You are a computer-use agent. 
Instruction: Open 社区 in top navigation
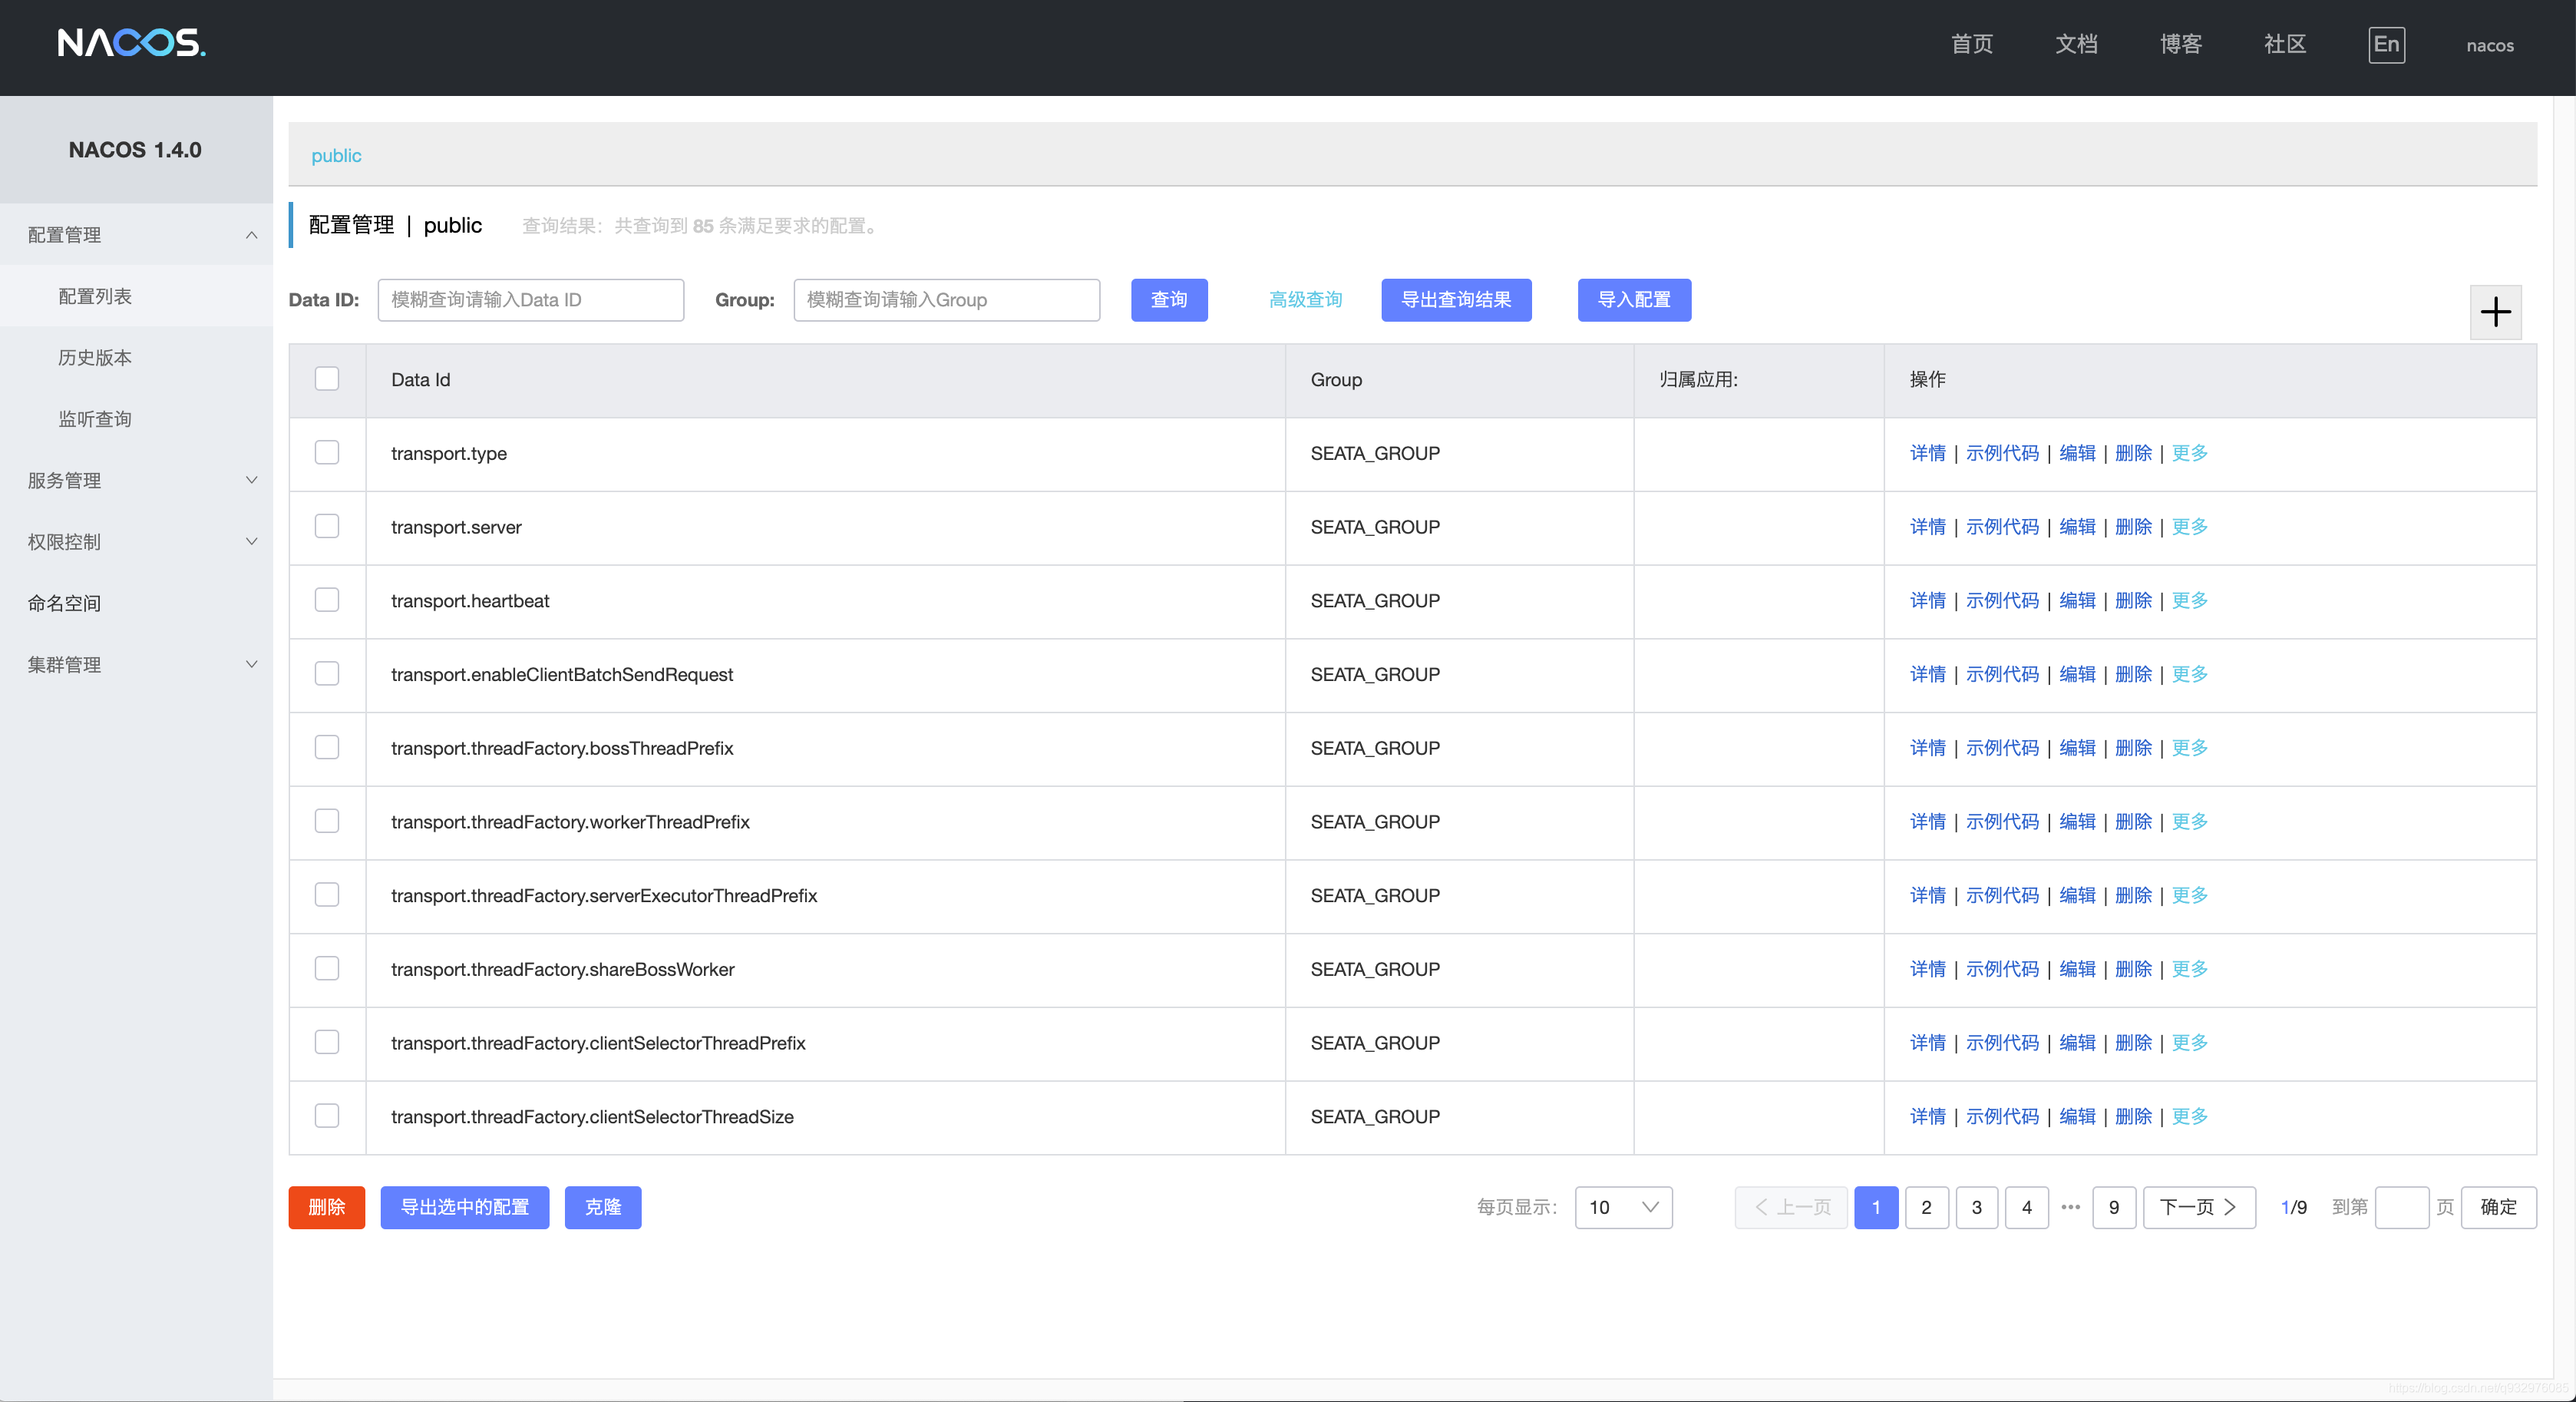click(x=2284, y=45)
